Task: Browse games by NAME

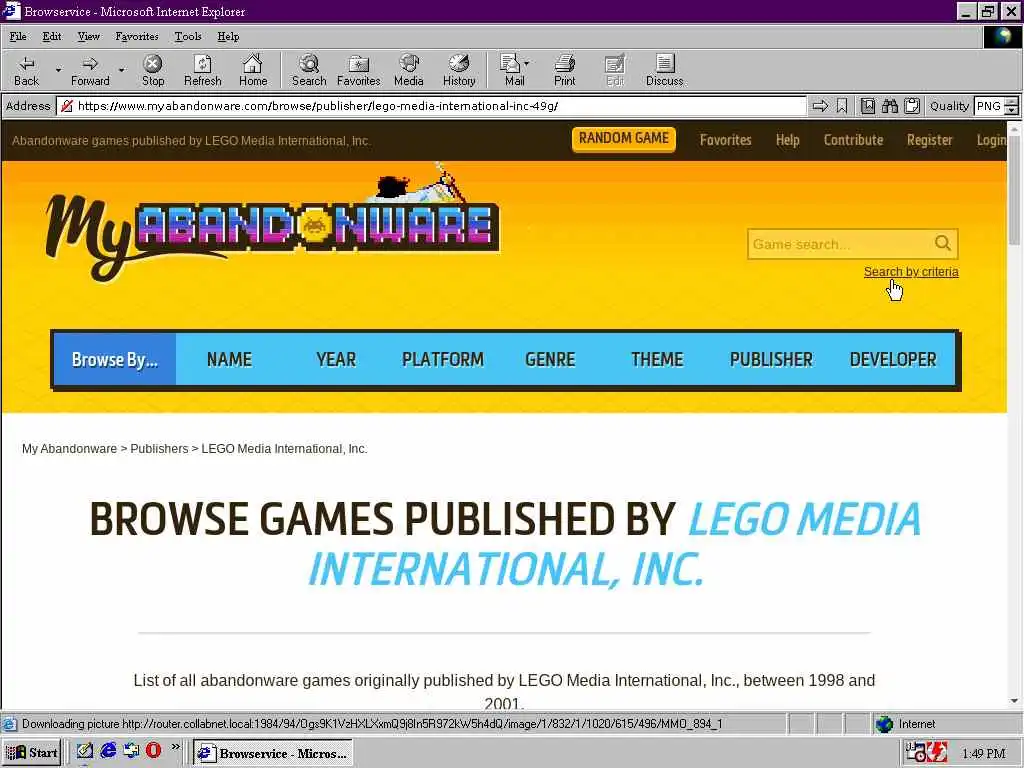Action: tap(229, 359)
